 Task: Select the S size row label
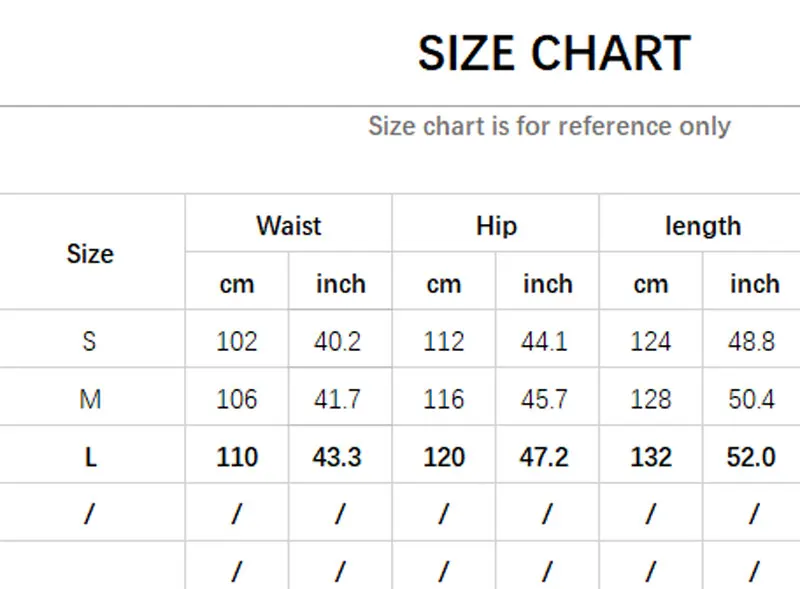coord(90,341)
